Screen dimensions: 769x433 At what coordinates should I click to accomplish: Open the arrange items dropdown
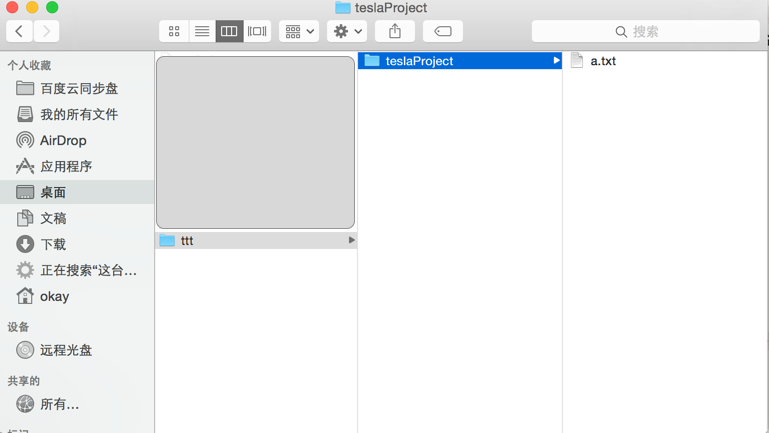coord(299,31)
